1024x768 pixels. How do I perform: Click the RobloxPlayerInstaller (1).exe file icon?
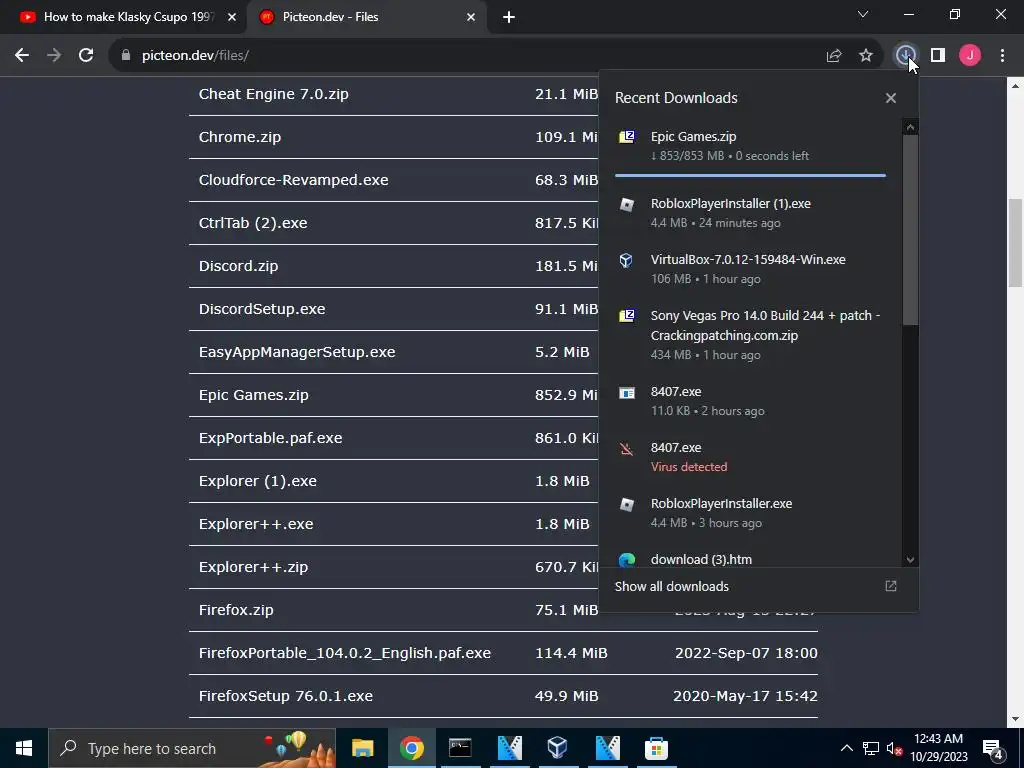tap(627, 204)
